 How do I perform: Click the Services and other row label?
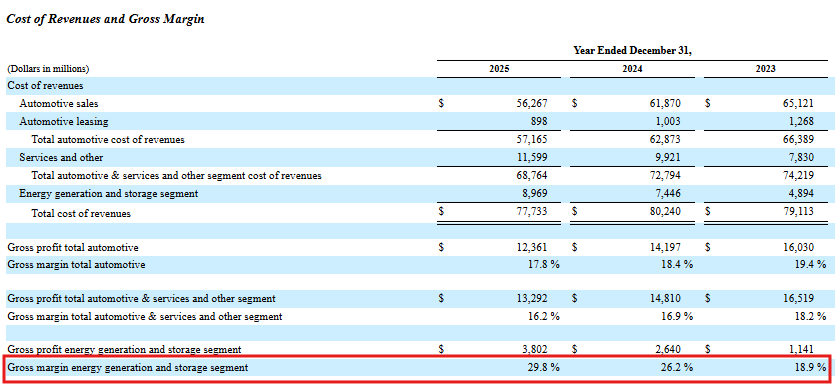pos(61,158)
